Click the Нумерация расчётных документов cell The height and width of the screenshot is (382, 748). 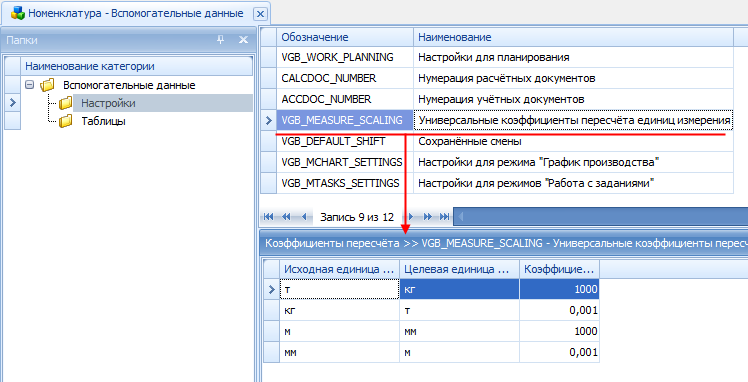click(x=573, y=78)
